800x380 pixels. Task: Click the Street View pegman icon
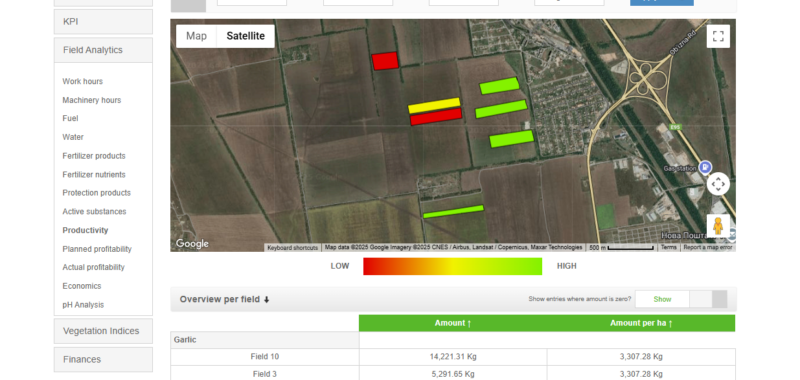click(x=718, y=225)
